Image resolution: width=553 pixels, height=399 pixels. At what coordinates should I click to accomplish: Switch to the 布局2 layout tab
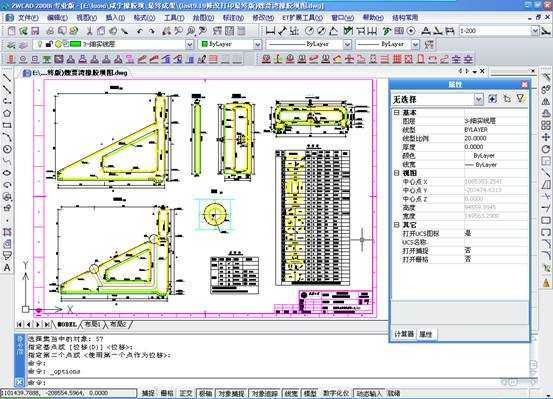pyautogui.click(x=117, y=324)
